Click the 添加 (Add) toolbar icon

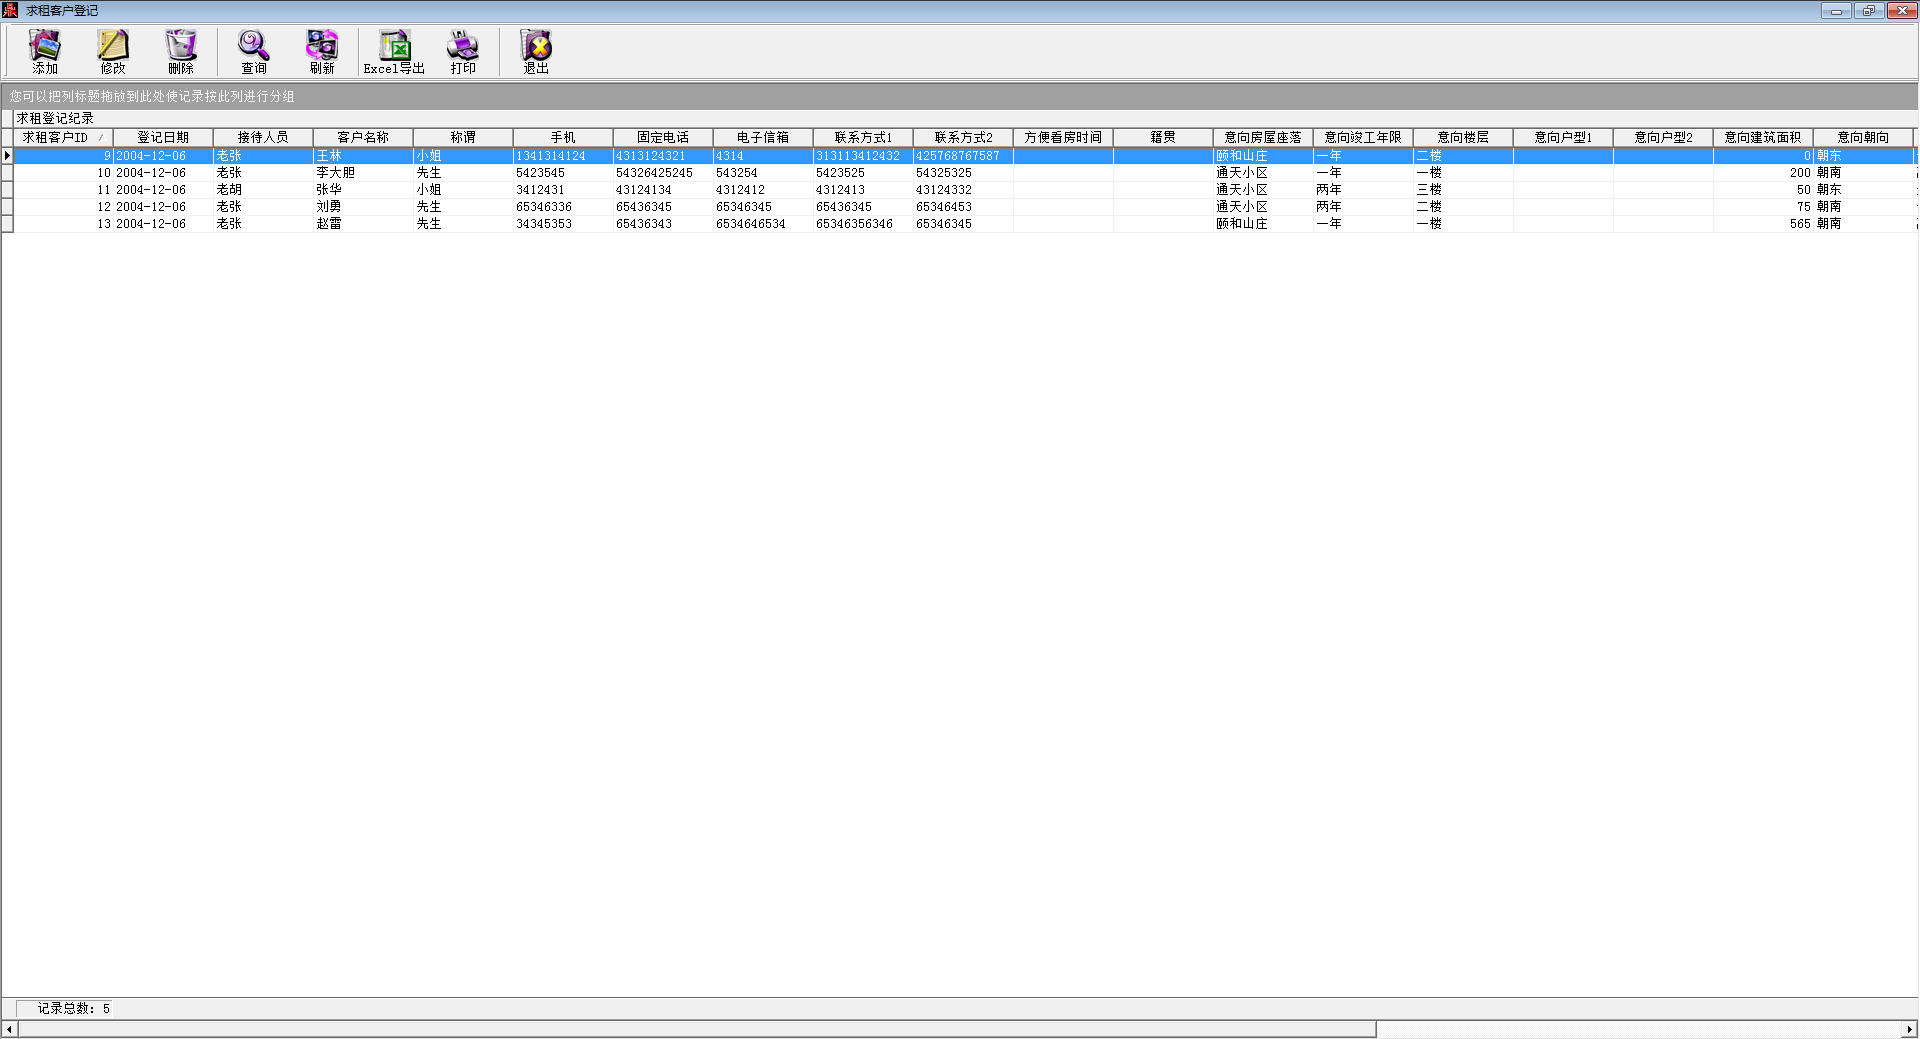tap(45, 51)
